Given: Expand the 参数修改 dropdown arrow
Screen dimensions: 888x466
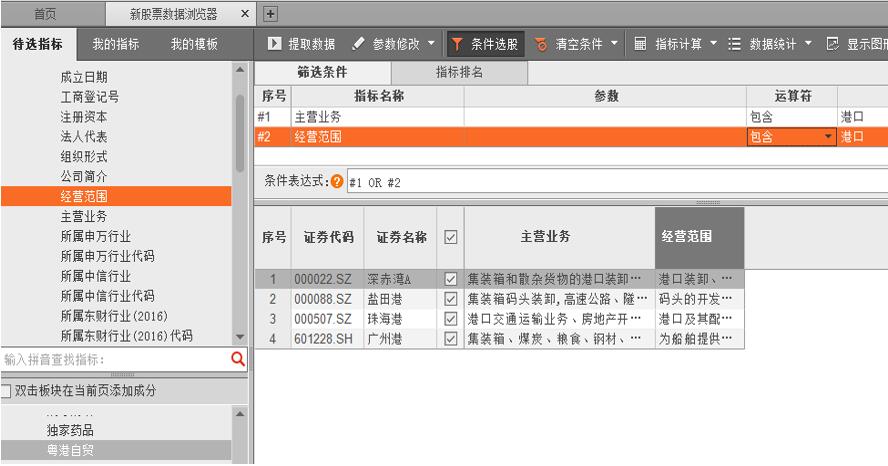Looking at the screenshot, I should tap(431, 44).
